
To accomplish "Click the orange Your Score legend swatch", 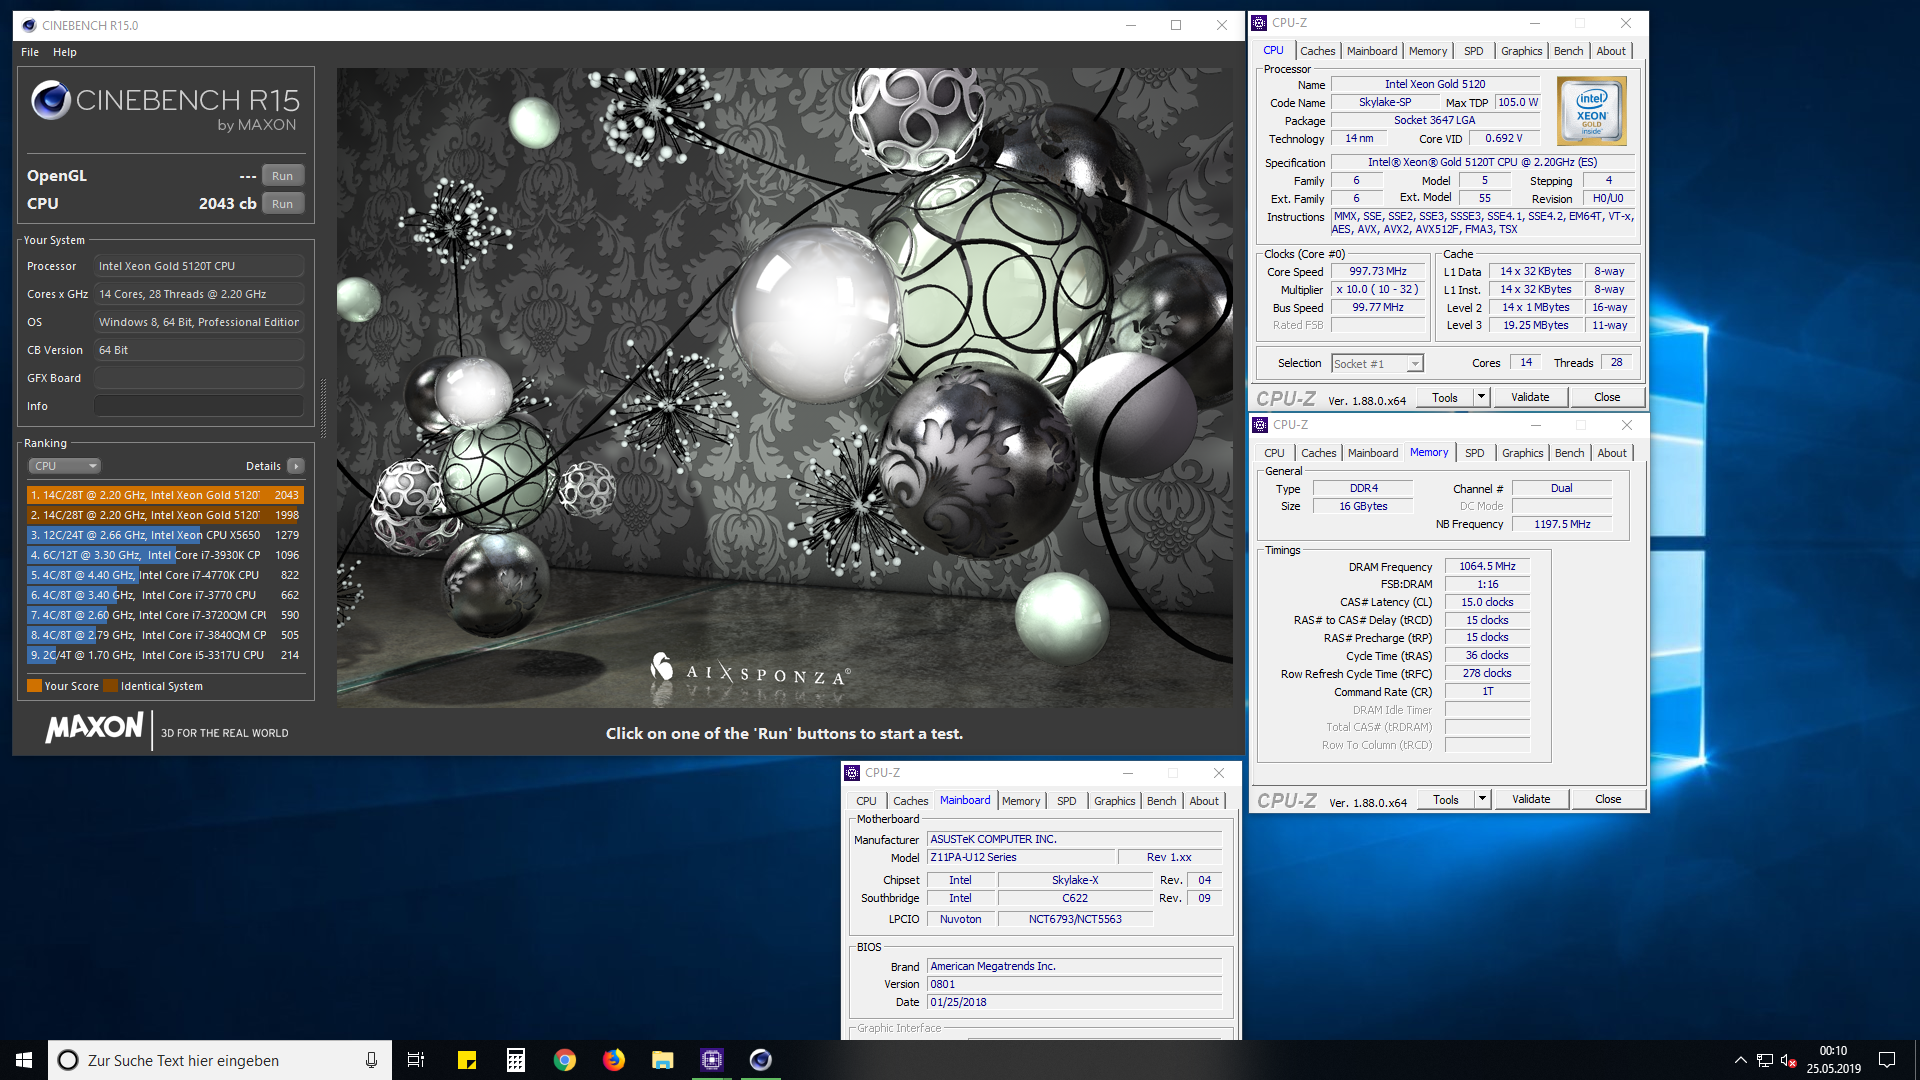I will (x=34, y=686).
